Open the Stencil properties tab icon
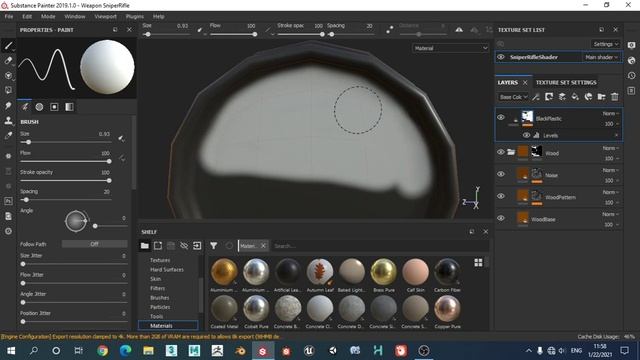The width and height of the screenshot is (640, 360). (54, 107)
